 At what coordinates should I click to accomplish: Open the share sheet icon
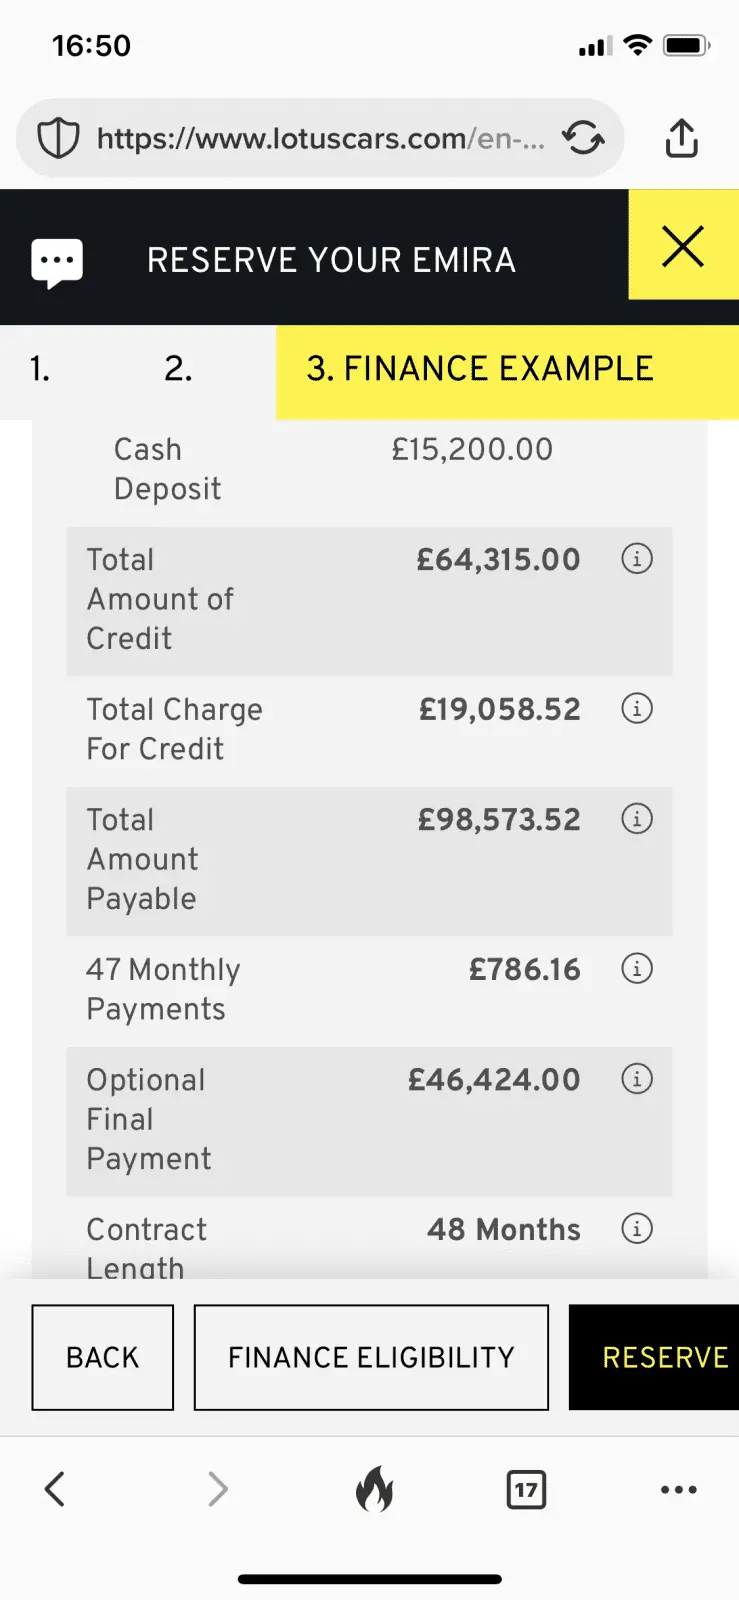[x=681, y=138]
